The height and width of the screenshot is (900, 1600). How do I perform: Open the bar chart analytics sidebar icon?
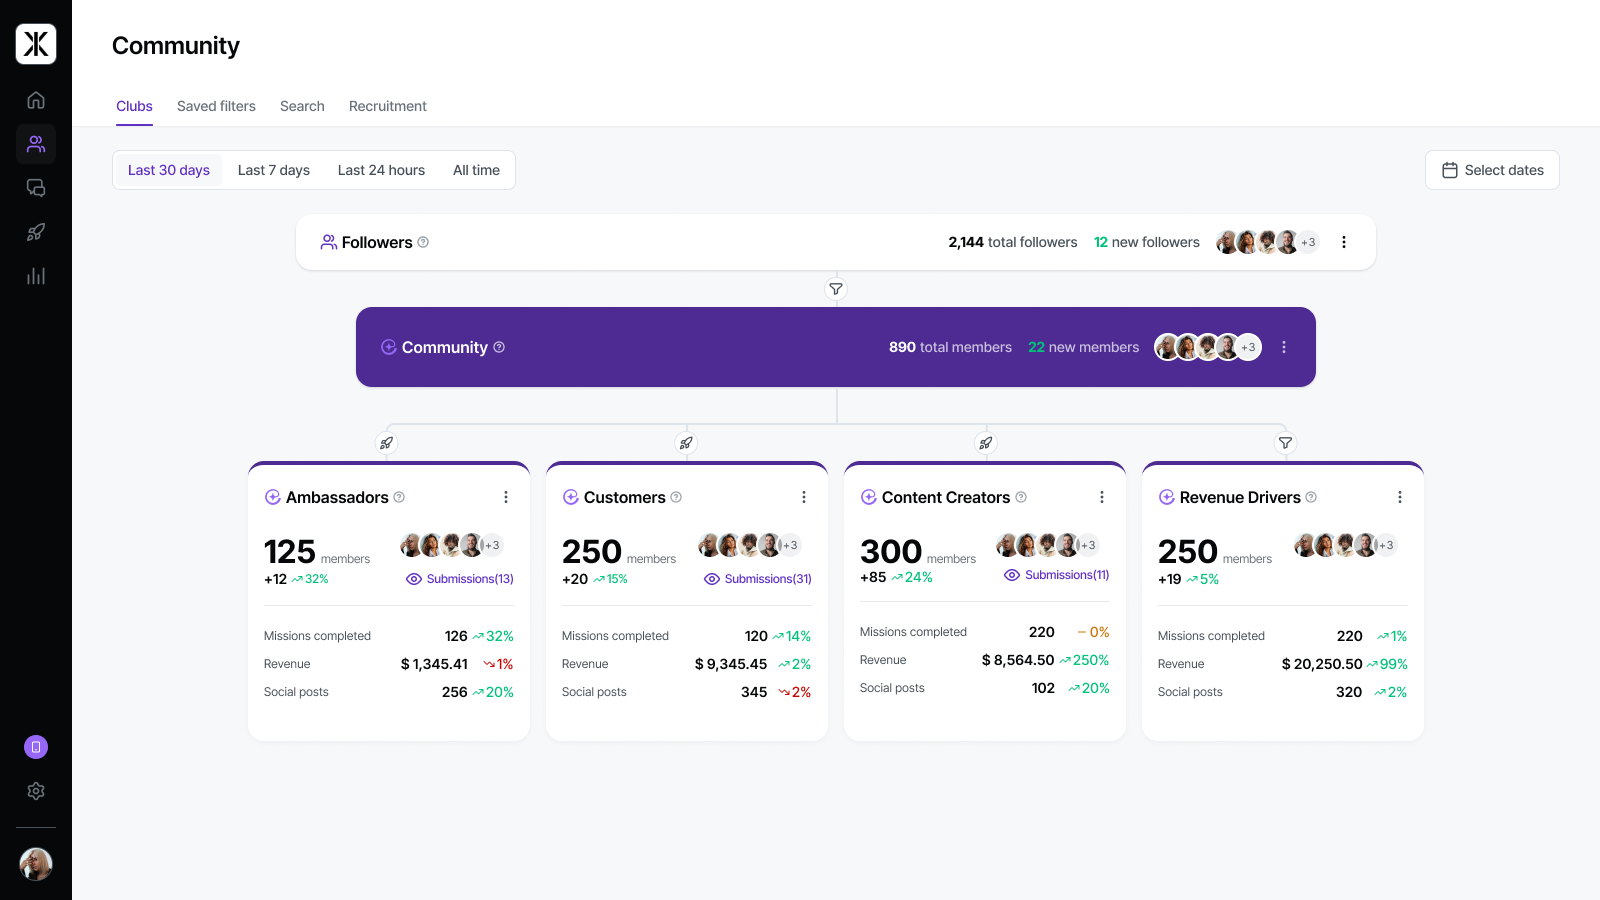(x=36, y=276)
